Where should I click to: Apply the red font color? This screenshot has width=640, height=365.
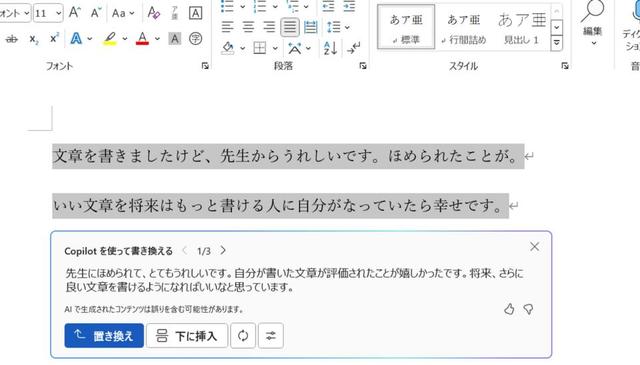click(142, 39)
